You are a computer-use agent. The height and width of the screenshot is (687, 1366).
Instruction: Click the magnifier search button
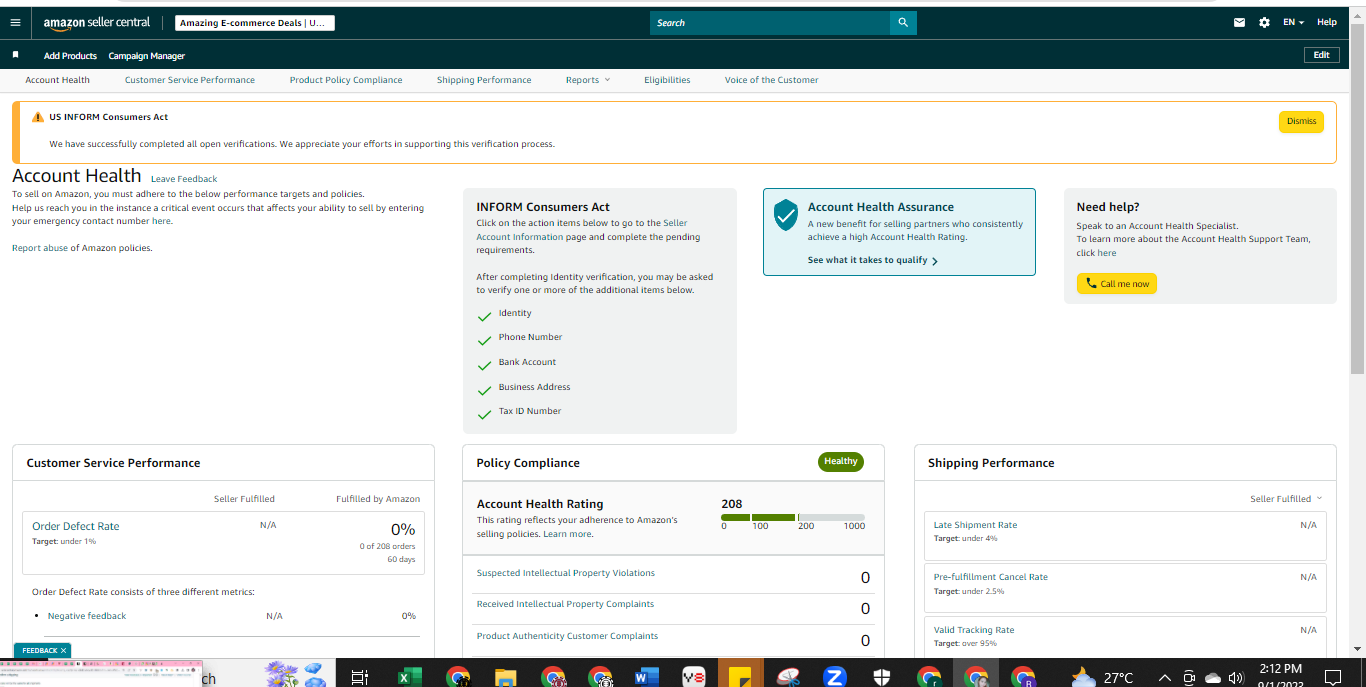(903, 22)
